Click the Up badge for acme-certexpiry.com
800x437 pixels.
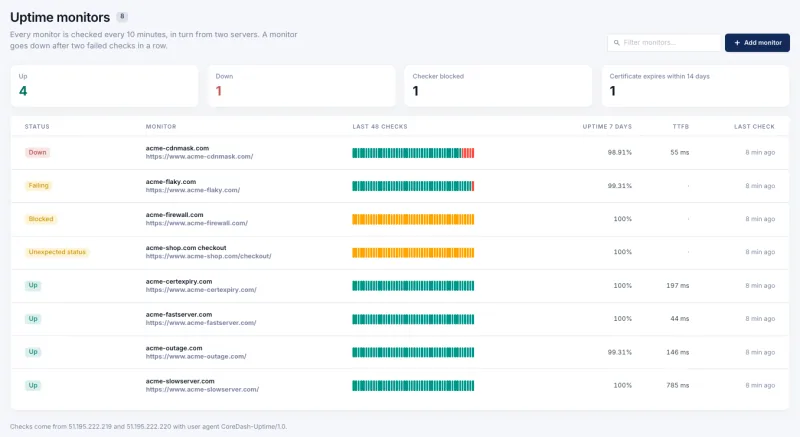pyautogui.click(x=33, y=285)
